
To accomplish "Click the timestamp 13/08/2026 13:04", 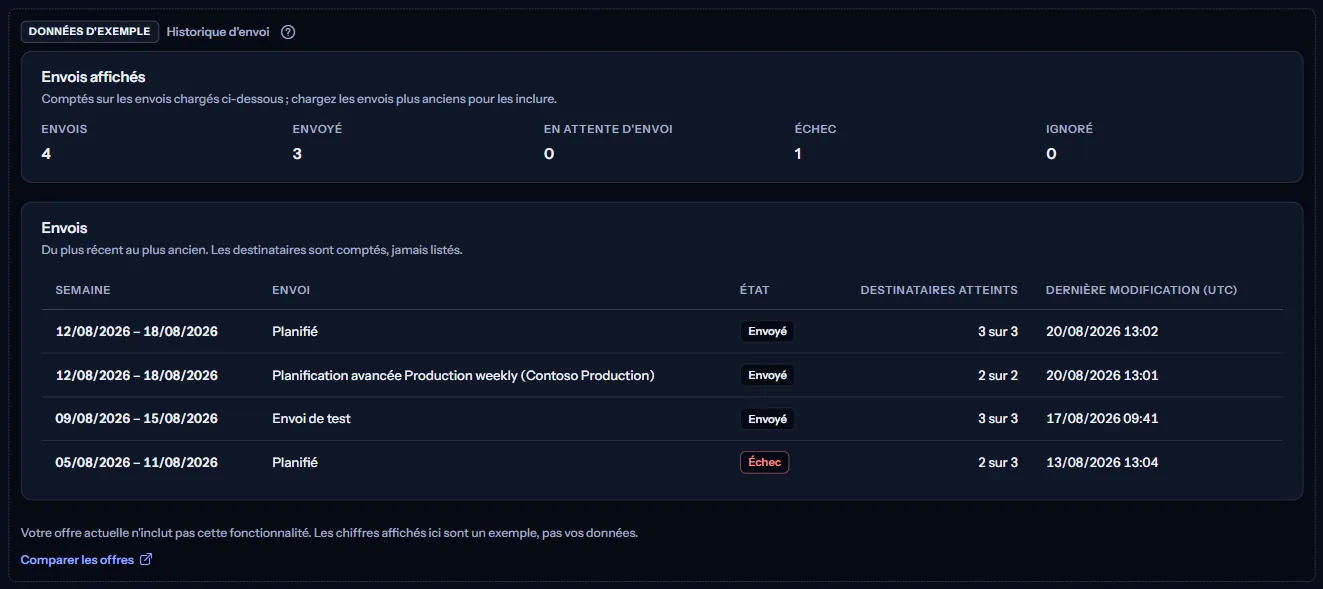I will (1102, 462).
